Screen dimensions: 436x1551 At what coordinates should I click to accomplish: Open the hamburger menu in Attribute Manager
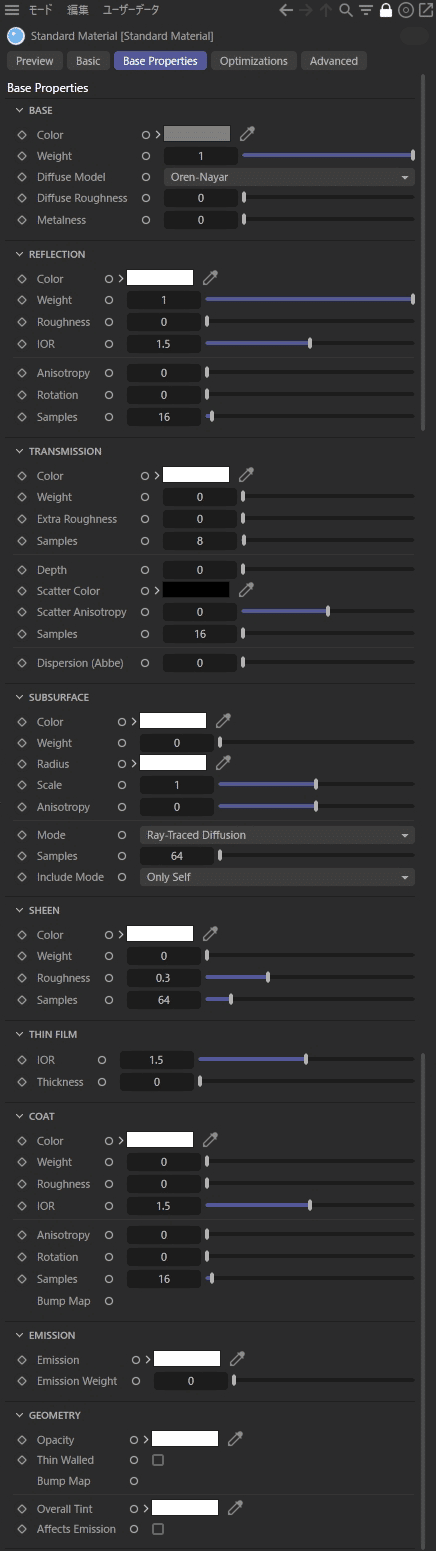click(12, 11)
